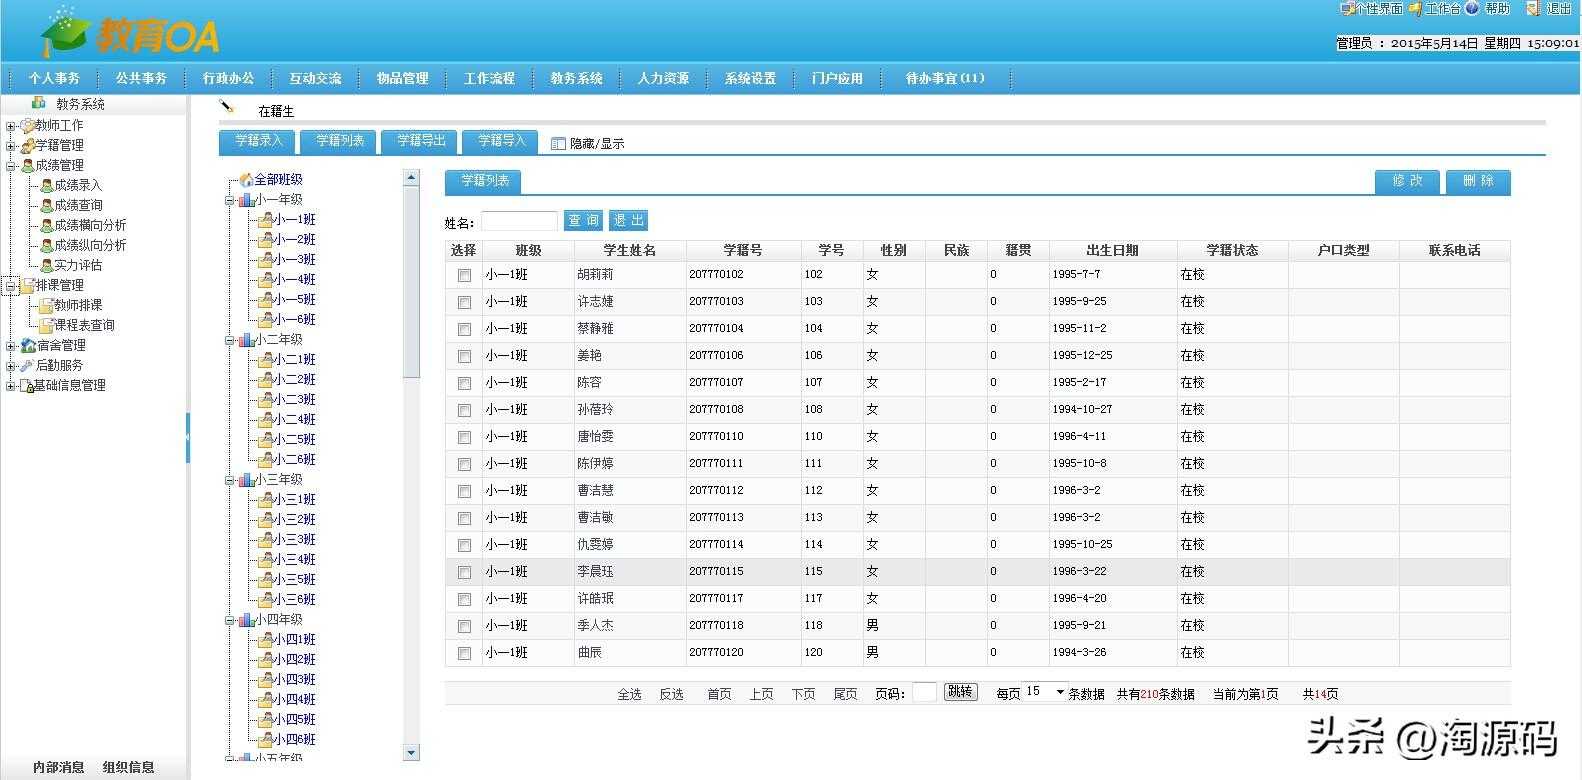Click the 查询 search button
The height and width of the screenshot is (780, 1582).
(583, 220)
